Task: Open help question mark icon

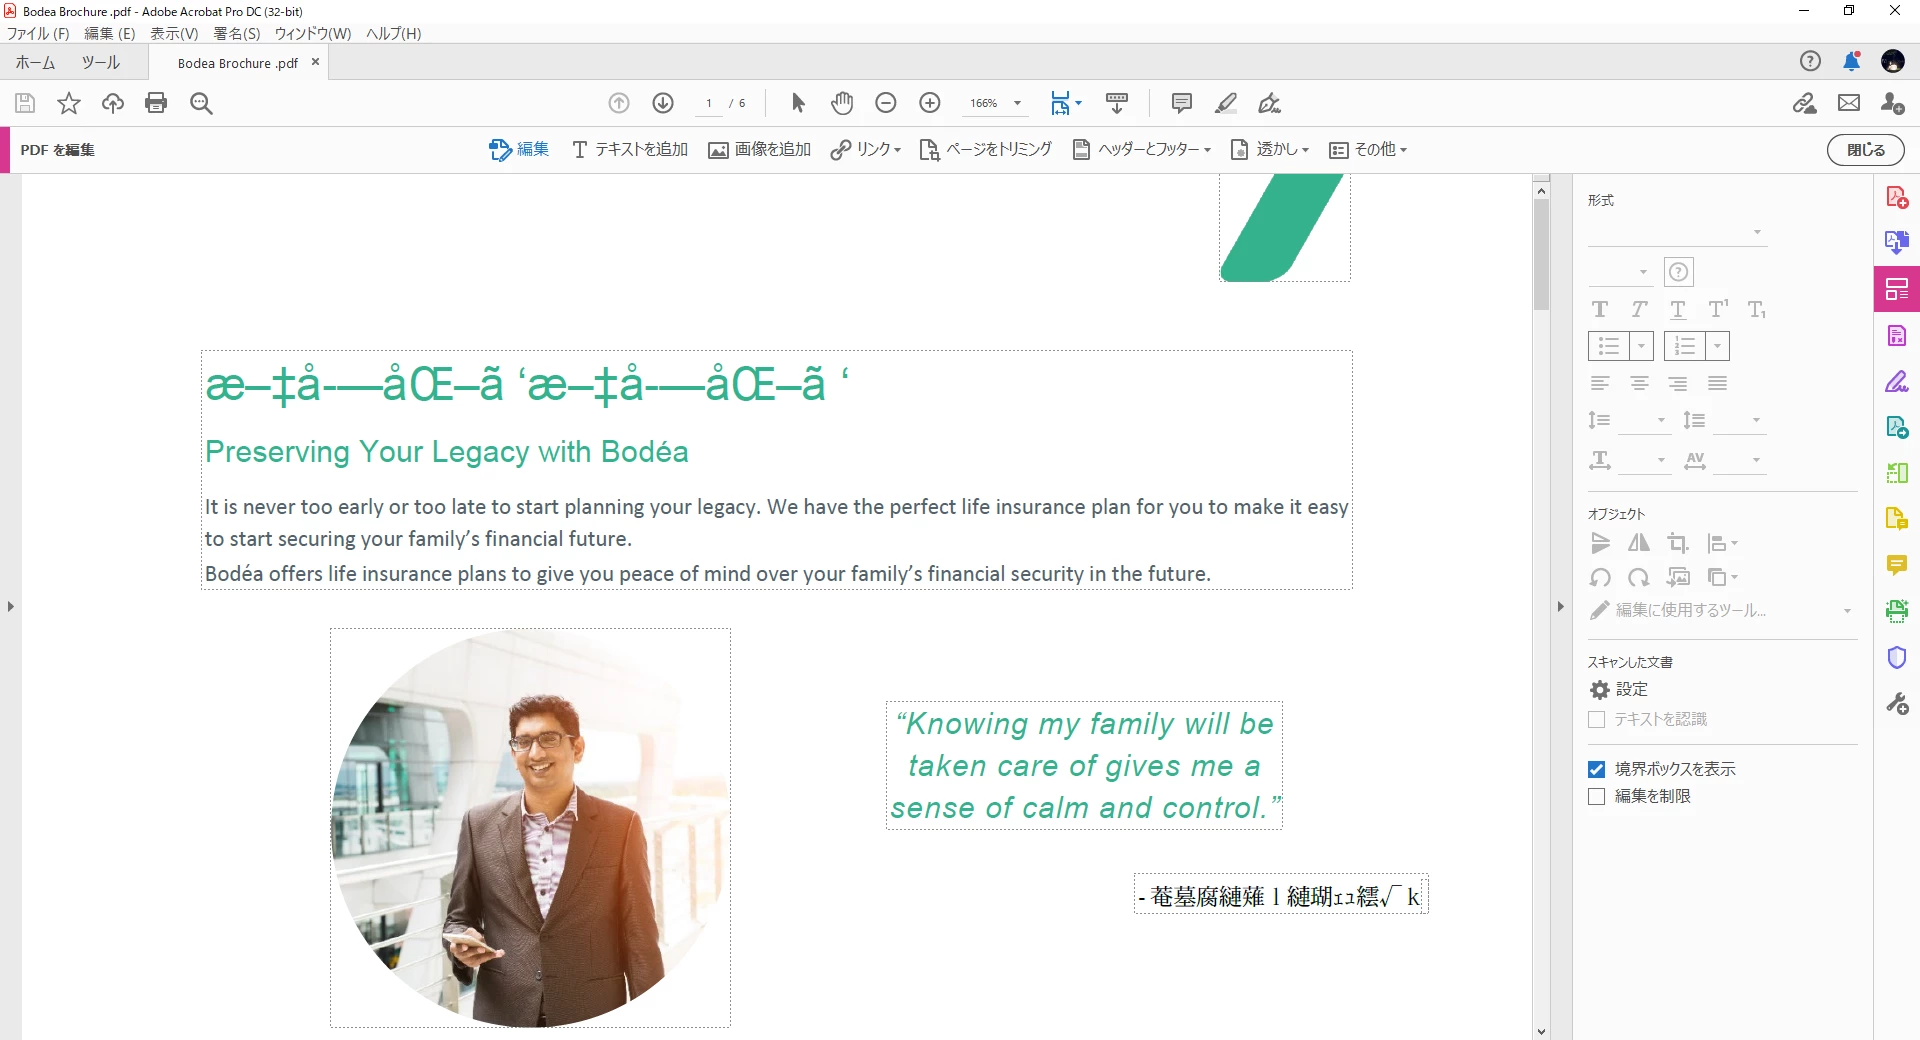Action: click(1810, 61)
